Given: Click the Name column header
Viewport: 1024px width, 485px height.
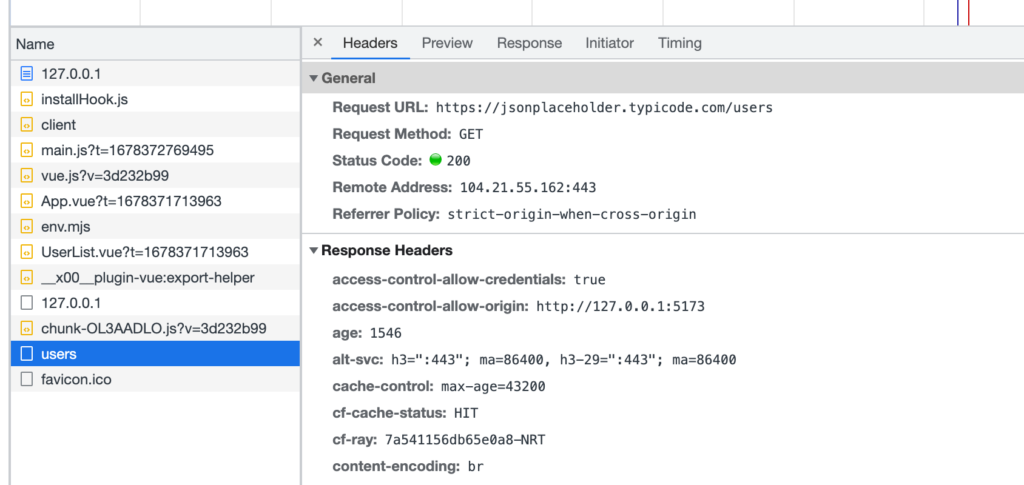Looking at the screenshot, I should click(36, 44).
